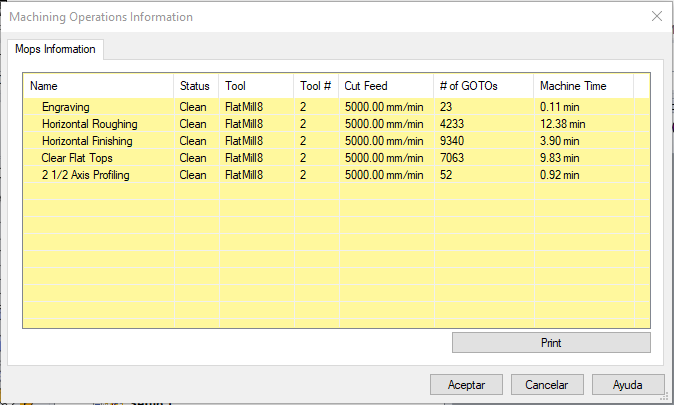674x405 pixels.
Task: Close the Machining Operations Information dialog
Action: point(656,17)
